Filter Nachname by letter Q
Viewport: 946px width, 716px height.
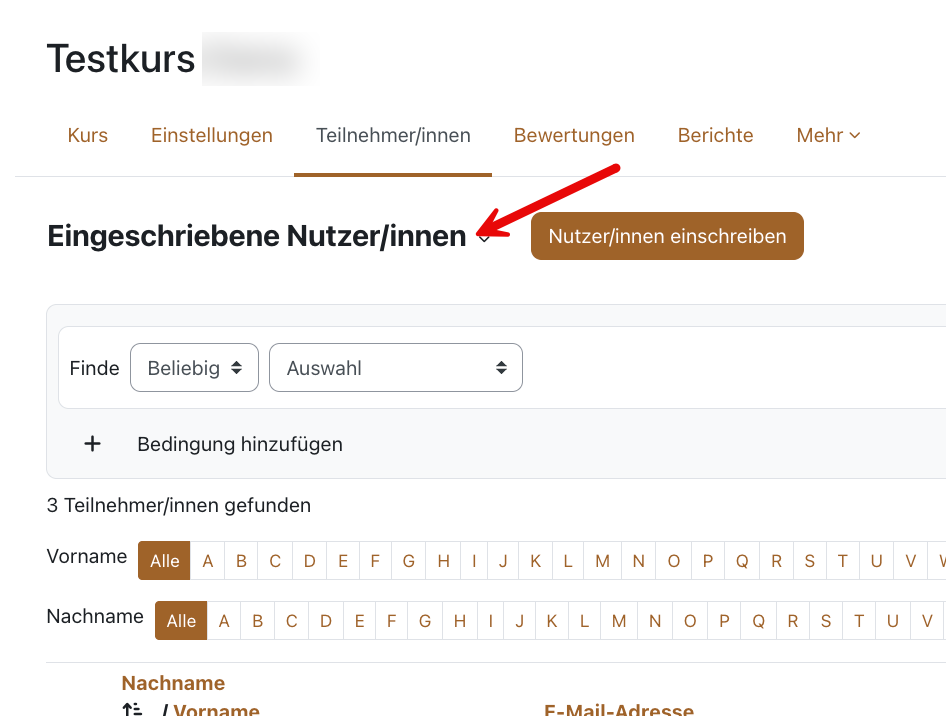(x=758, y=621)
